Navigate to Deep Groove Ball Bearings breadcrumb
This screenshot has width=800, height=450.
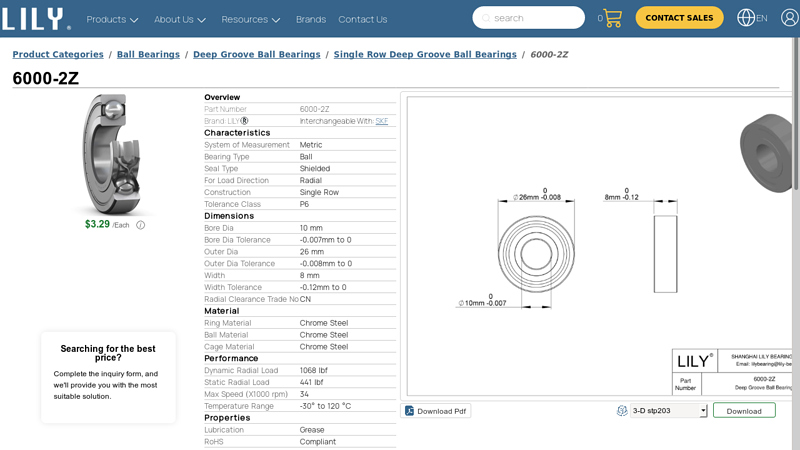[x=257, y=54]
